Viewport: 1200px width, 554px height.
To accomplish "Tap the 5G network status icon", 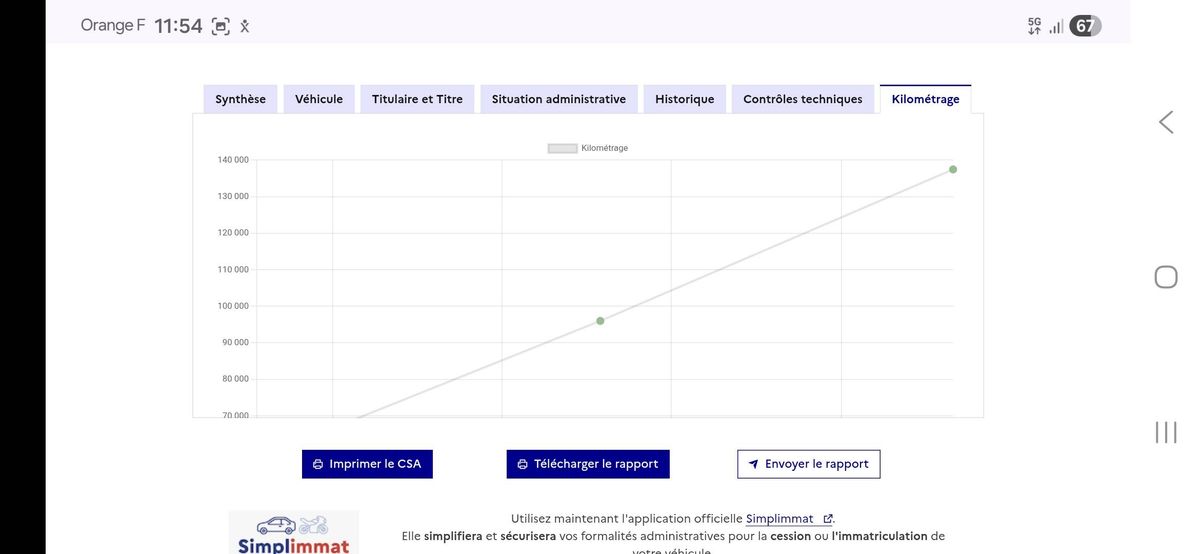I will tap(1034, 26).
